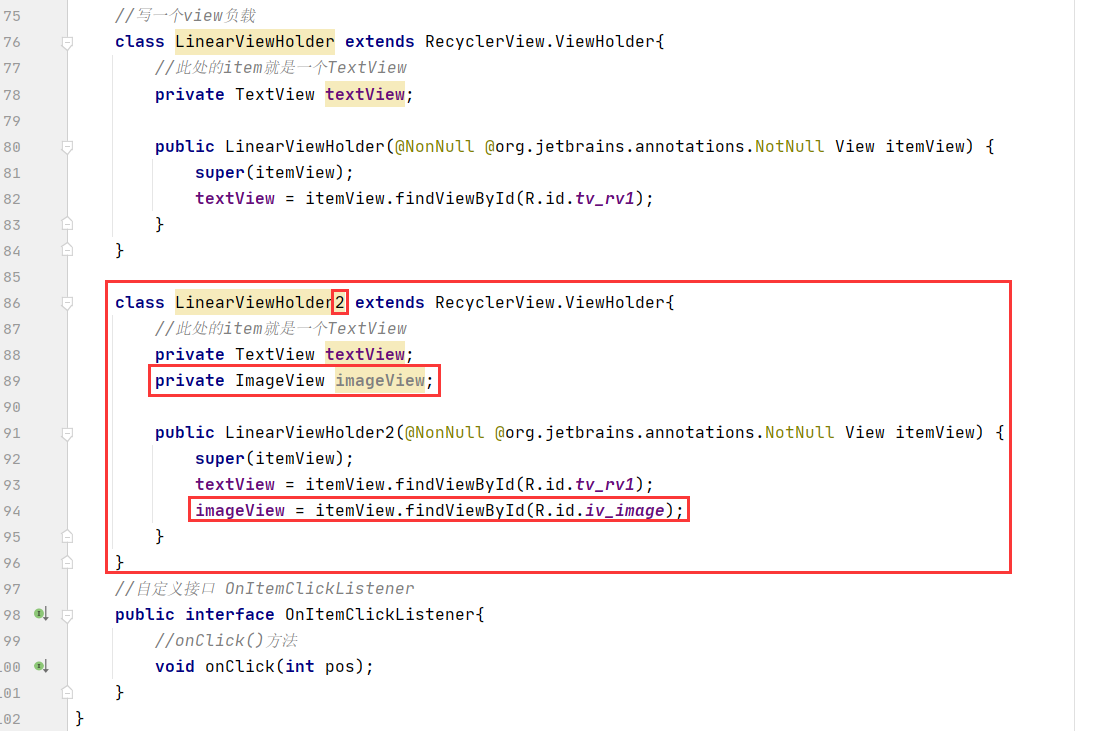This screenshot has width=1107, height=731.
Task: Click the highlighted textView field on line 88
Action: (x=365, y=355)
